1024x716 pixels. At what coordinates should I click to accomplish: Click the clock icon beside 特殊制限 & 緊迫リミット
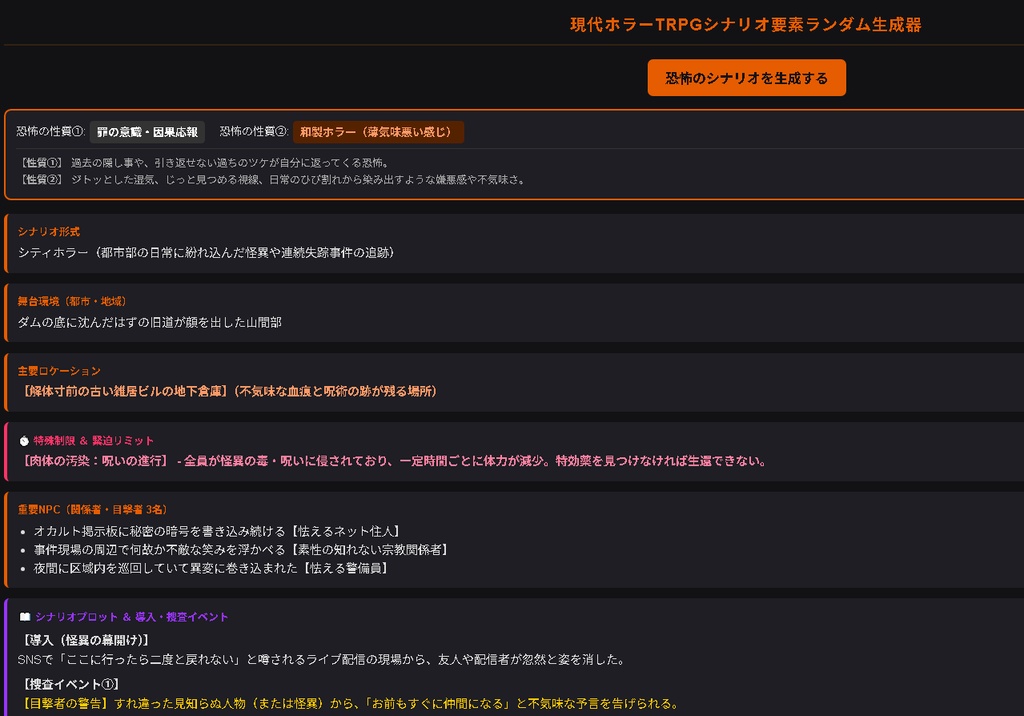[24, 441]
